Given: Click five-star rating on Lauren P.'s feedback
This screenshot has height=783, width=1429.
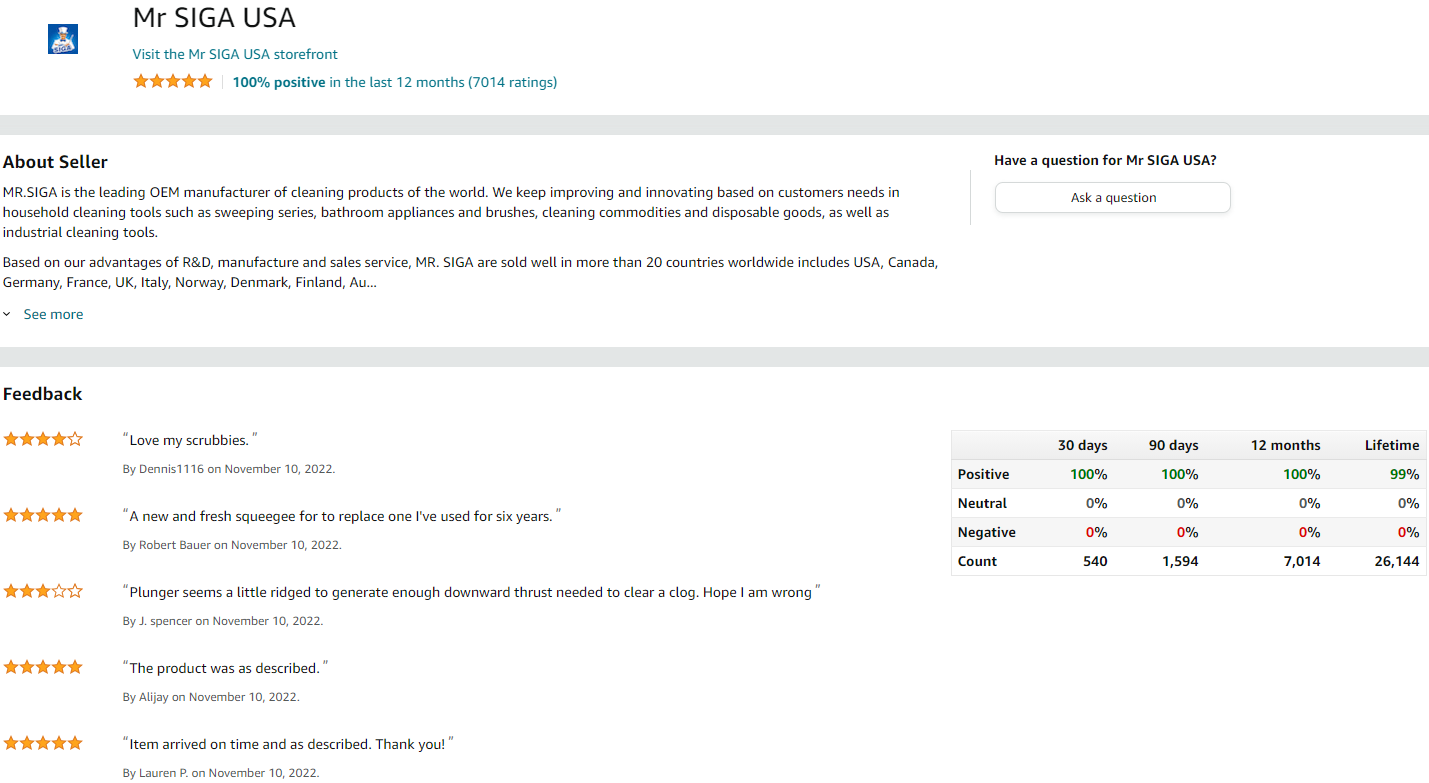Looking at the screenshot, I should coord(43,743).
